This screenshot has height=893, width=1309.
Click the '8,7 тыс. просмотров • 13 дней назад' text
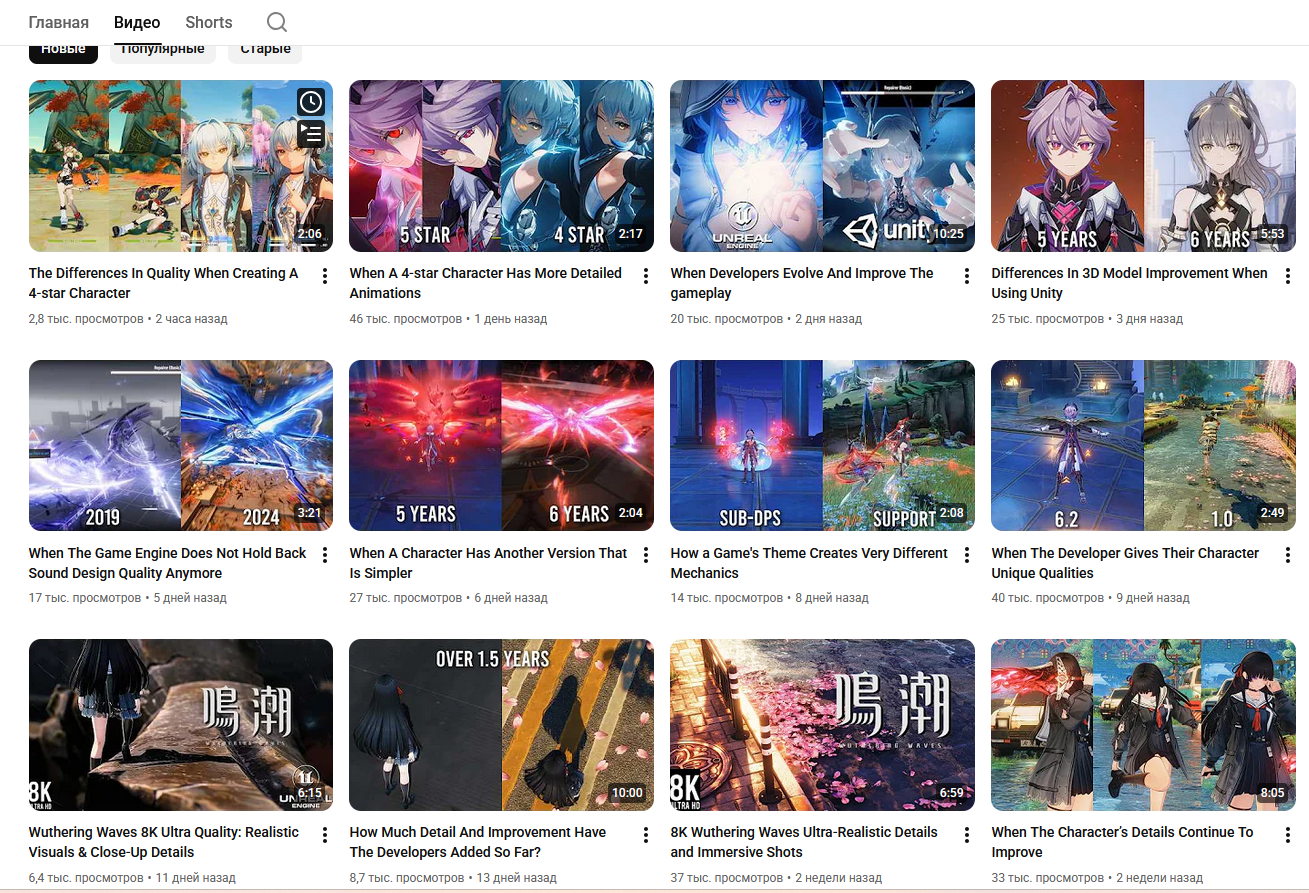click(x=453, y=878)
